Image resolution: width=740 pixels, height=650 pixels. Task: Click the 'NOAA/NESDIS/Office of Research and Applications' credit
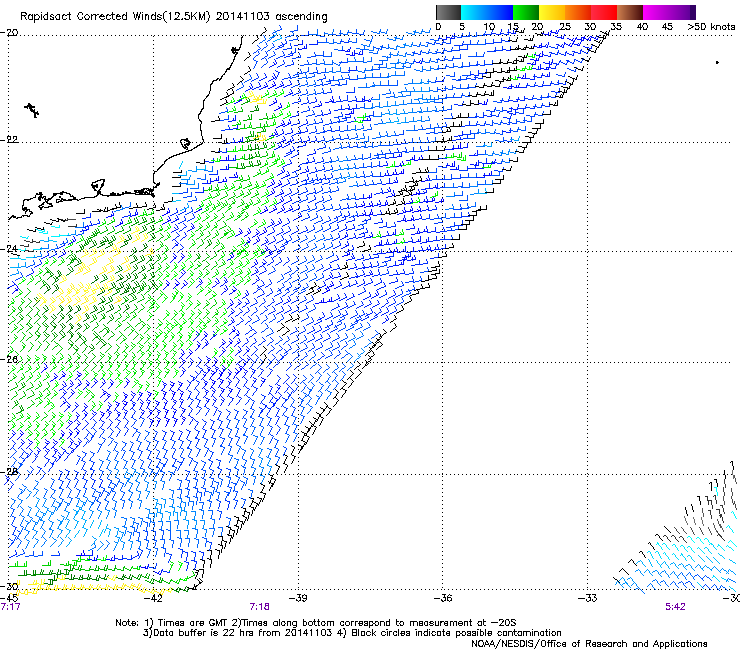[x=589, y=644]
